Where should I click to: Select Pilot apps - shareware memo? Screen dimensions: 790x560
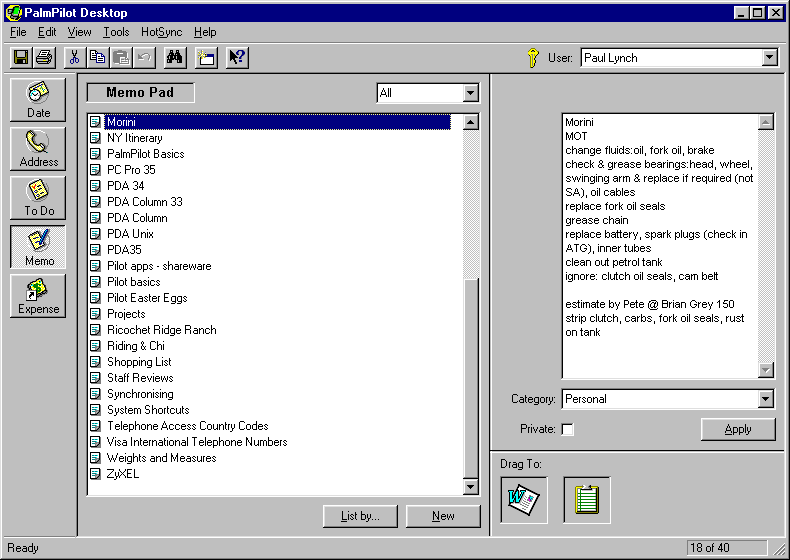(159, 266)
